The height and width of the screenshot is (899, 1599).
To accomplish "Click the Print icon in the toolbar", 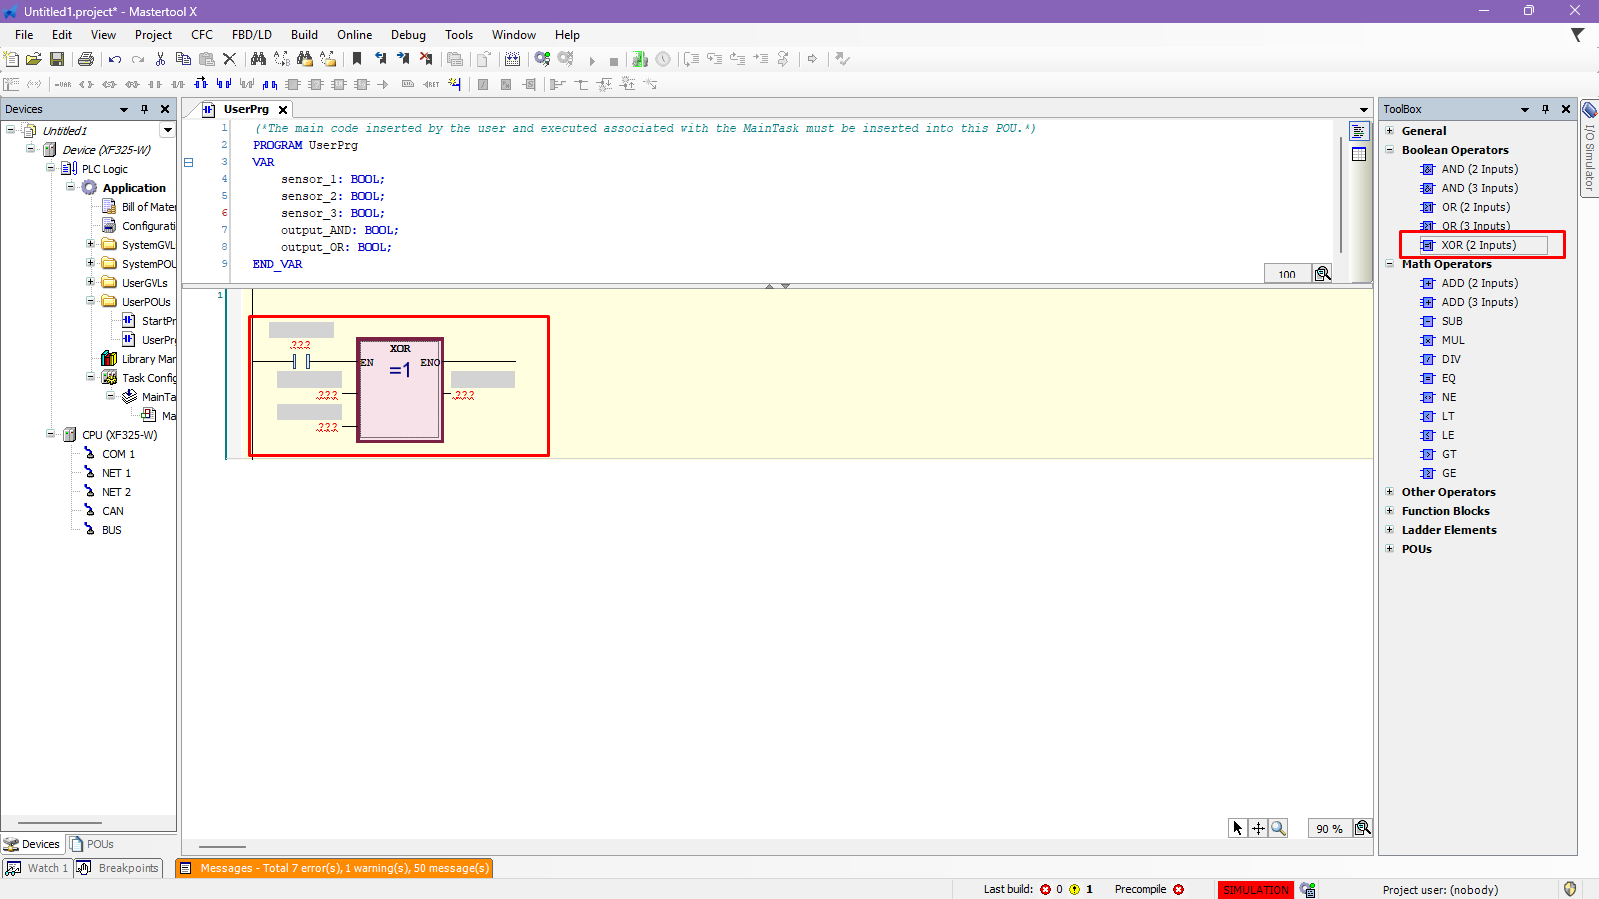I will (86, 59).
